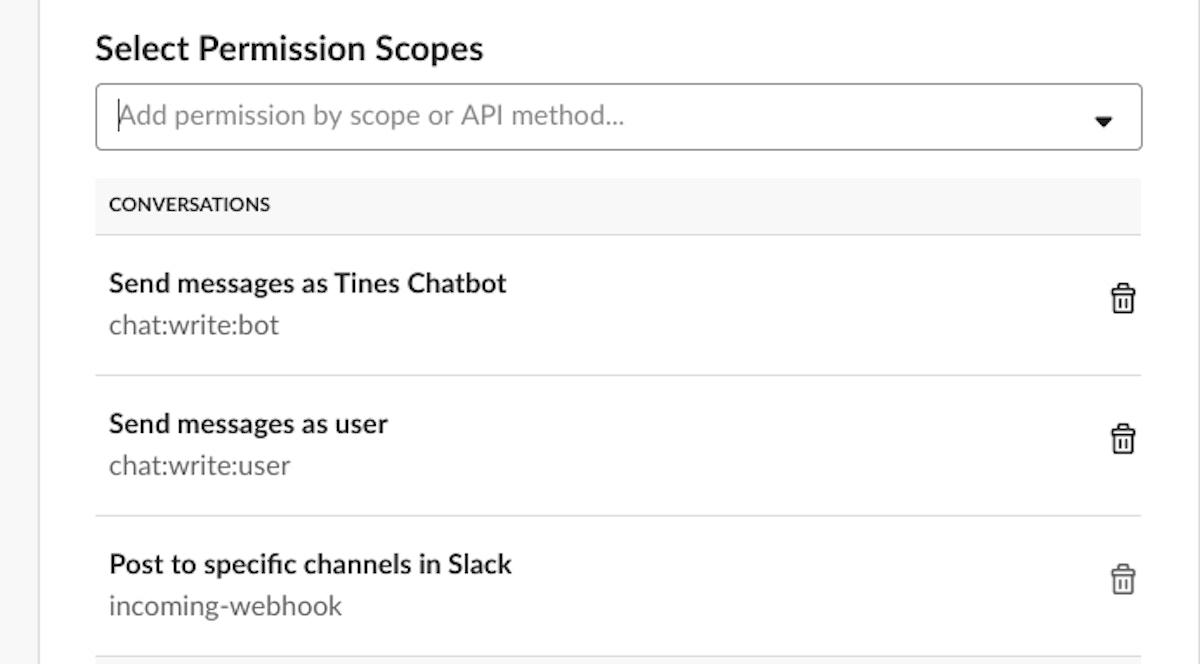Click the trash icon beside incoming-webhook
Screen dimensions: 1200x664
pyautogui.click(x=1123, y=579)
